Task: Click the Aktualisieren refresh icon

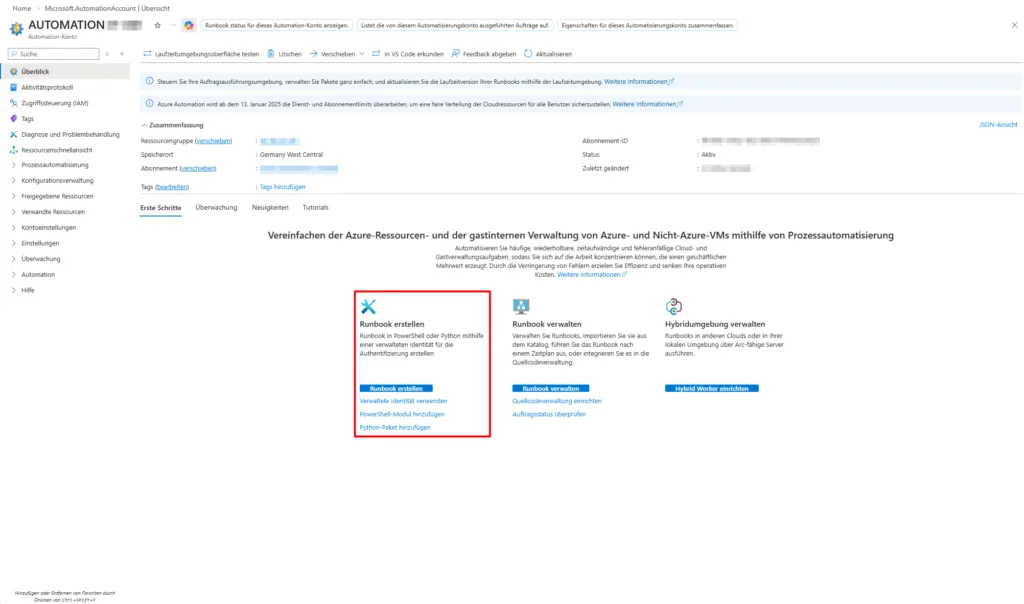Action: pos(528,54)
